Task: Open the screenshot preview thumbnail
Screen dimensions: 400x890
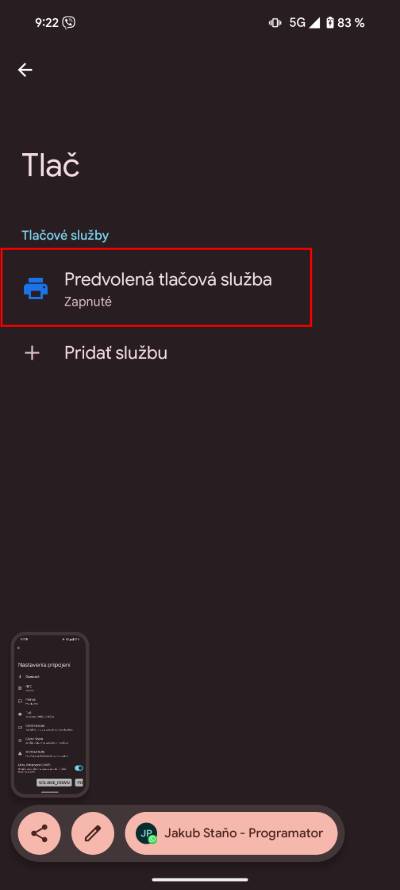Action: tap(50, 715)
